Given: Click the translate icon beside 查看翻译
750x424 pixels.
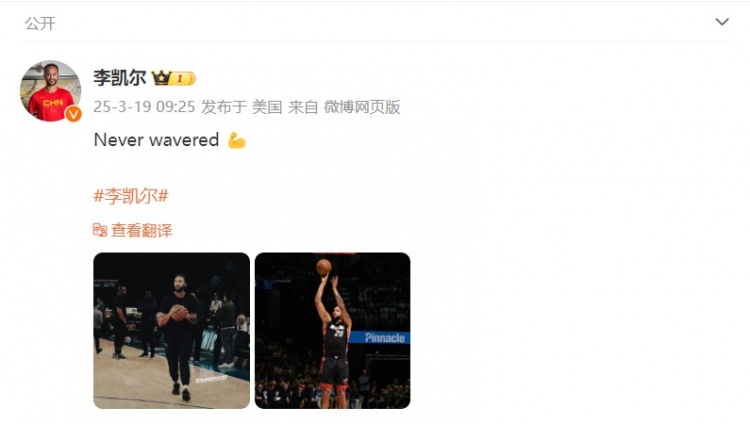Looking at the screenshot, I should pyautogui.click(x=99, y=230).
